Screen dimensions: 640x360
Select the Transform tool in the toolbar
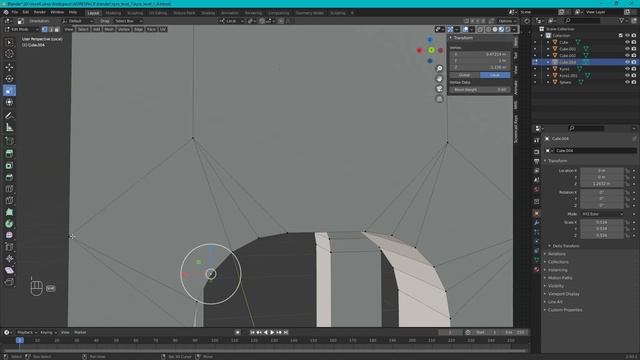[9, 102]
